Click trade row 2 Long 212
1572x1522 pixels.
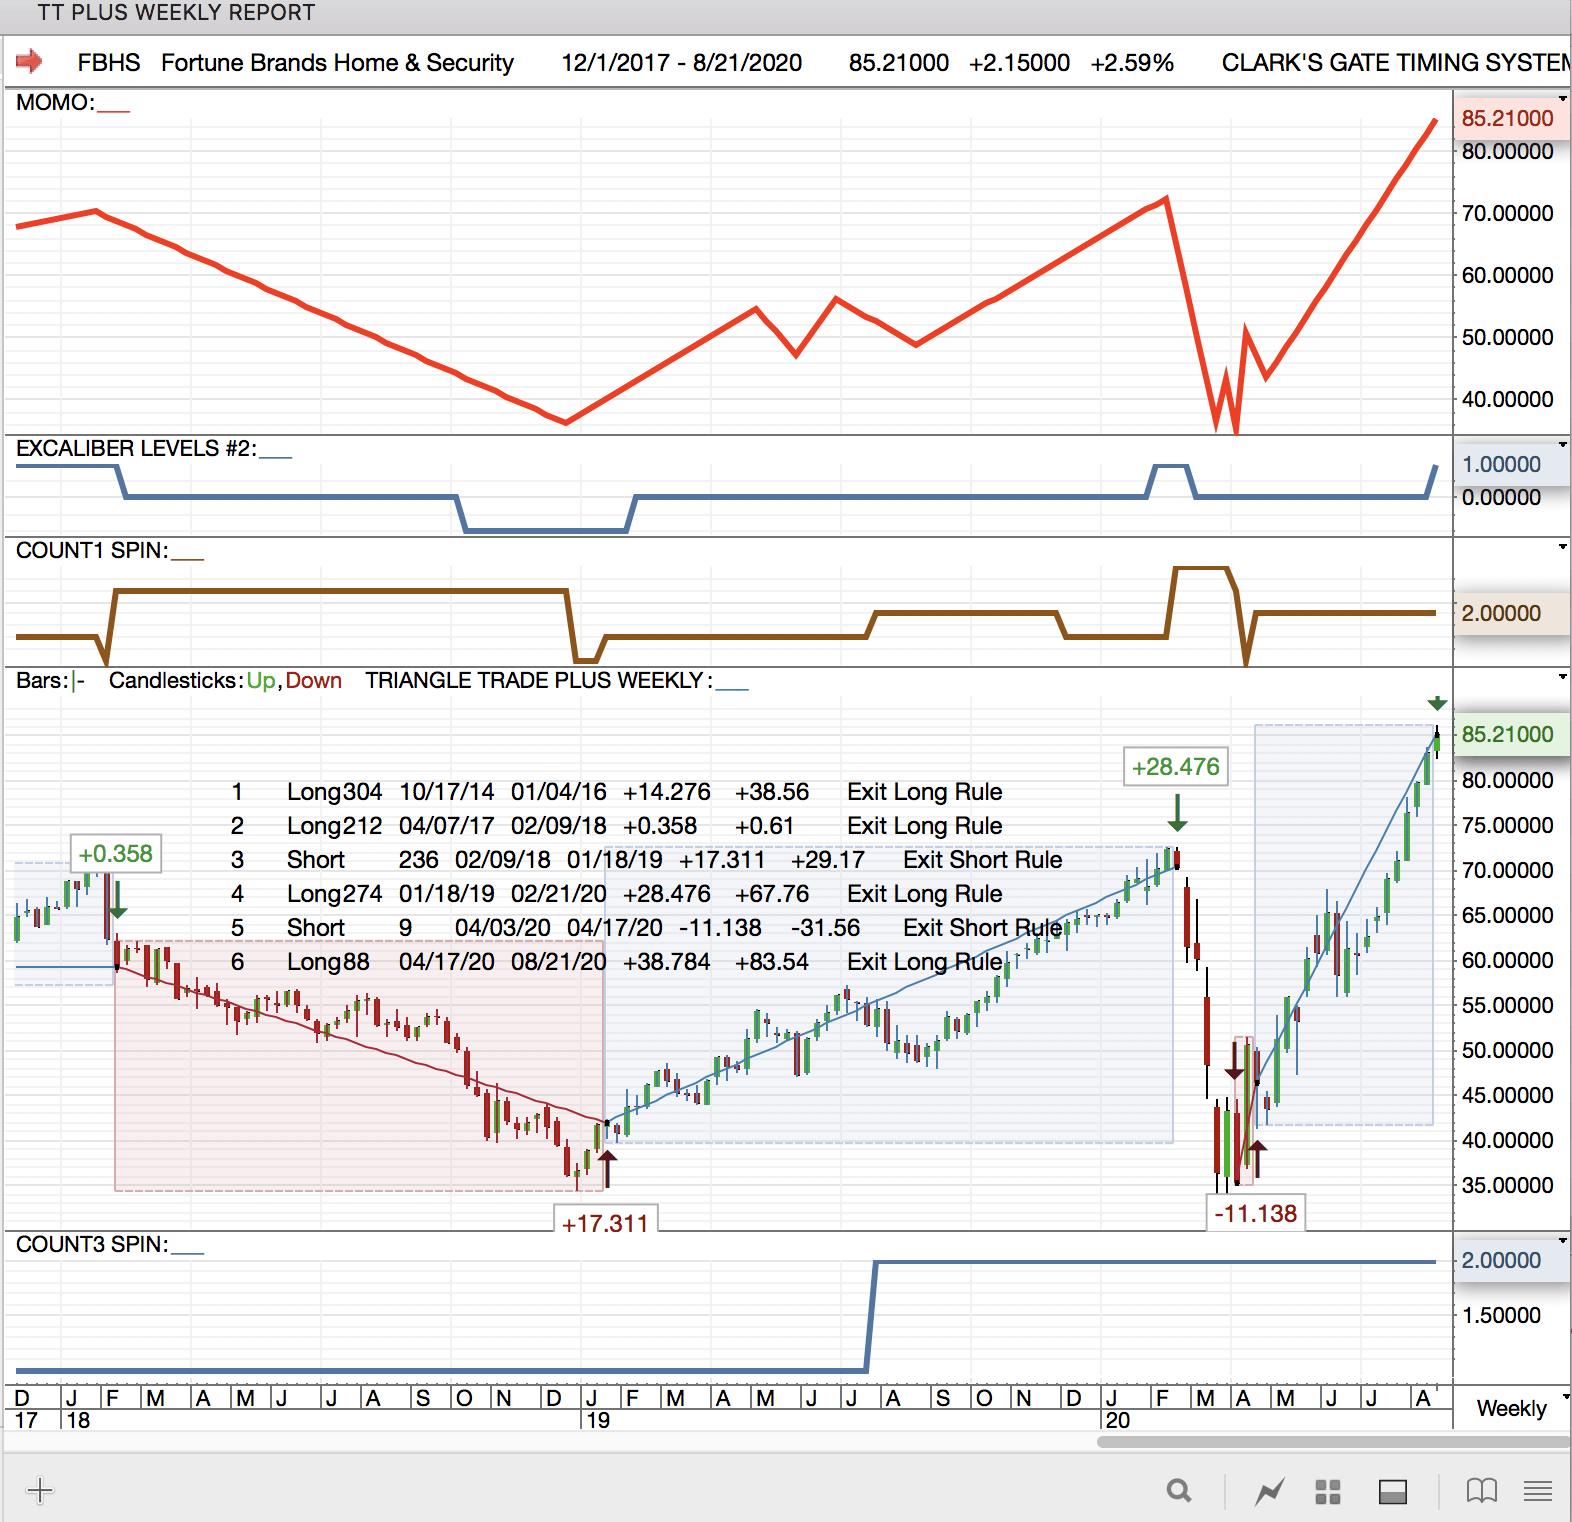click(617, 826)
